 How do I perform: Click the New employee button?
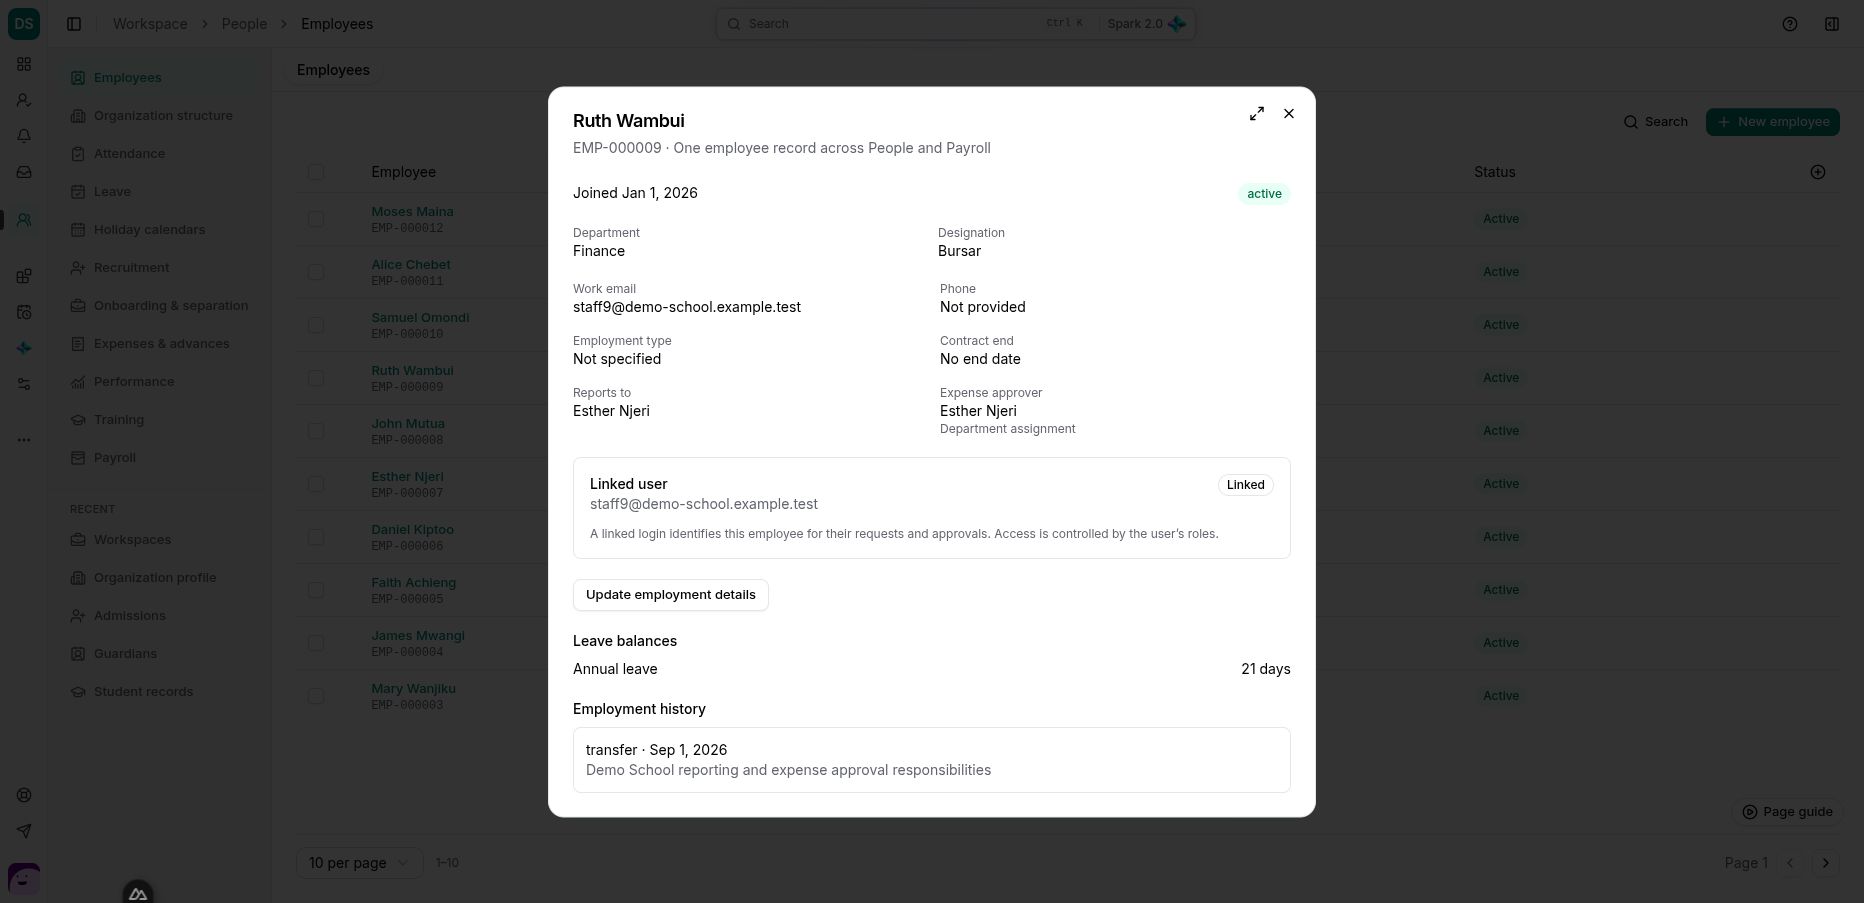(1773, 122)
